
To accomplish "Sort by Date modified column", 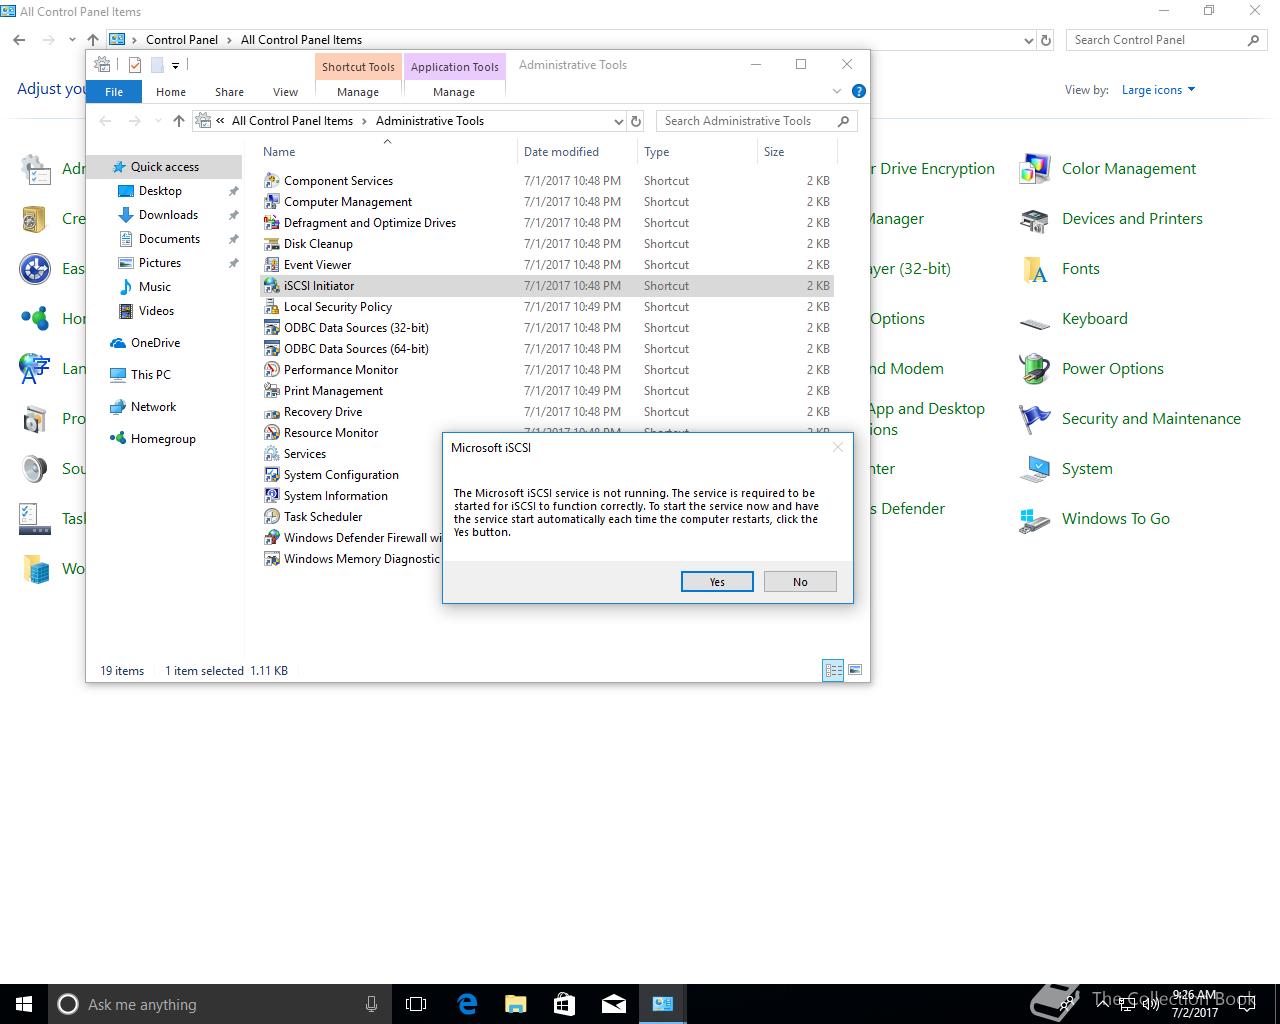I will 577,152.
